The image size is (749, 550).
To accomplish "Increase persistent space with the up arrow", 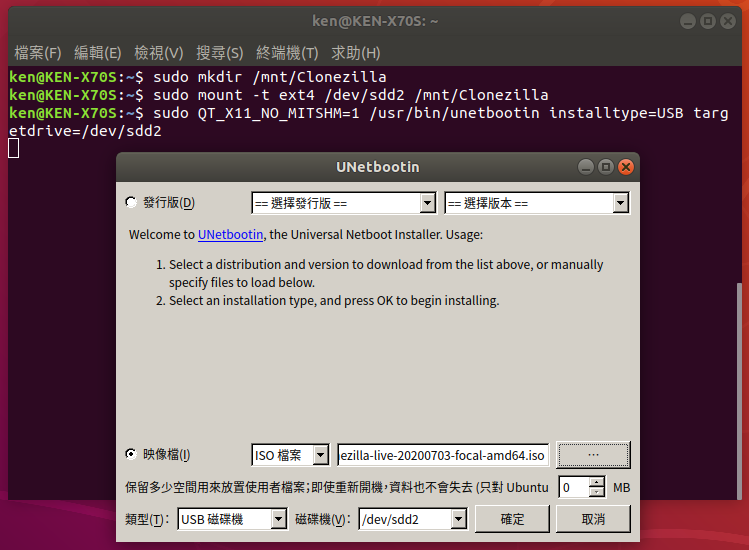I will 597,482.
